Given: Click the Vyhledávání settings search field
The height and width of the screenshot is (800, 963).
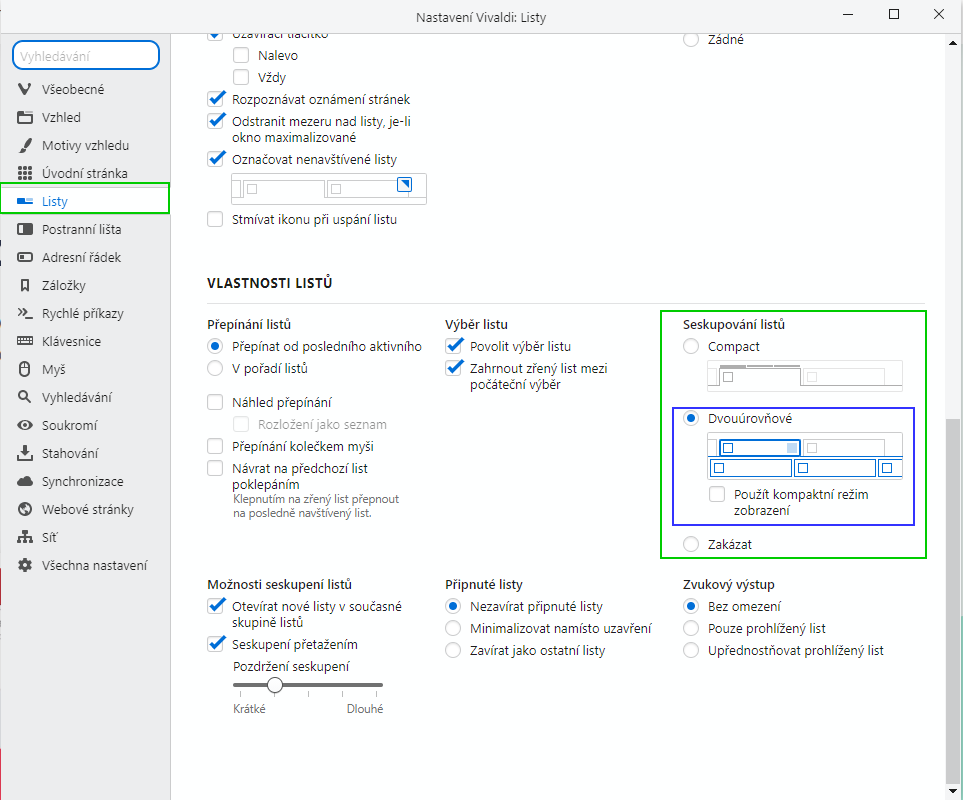Looking at the screenshot, I should pos(86,56).
